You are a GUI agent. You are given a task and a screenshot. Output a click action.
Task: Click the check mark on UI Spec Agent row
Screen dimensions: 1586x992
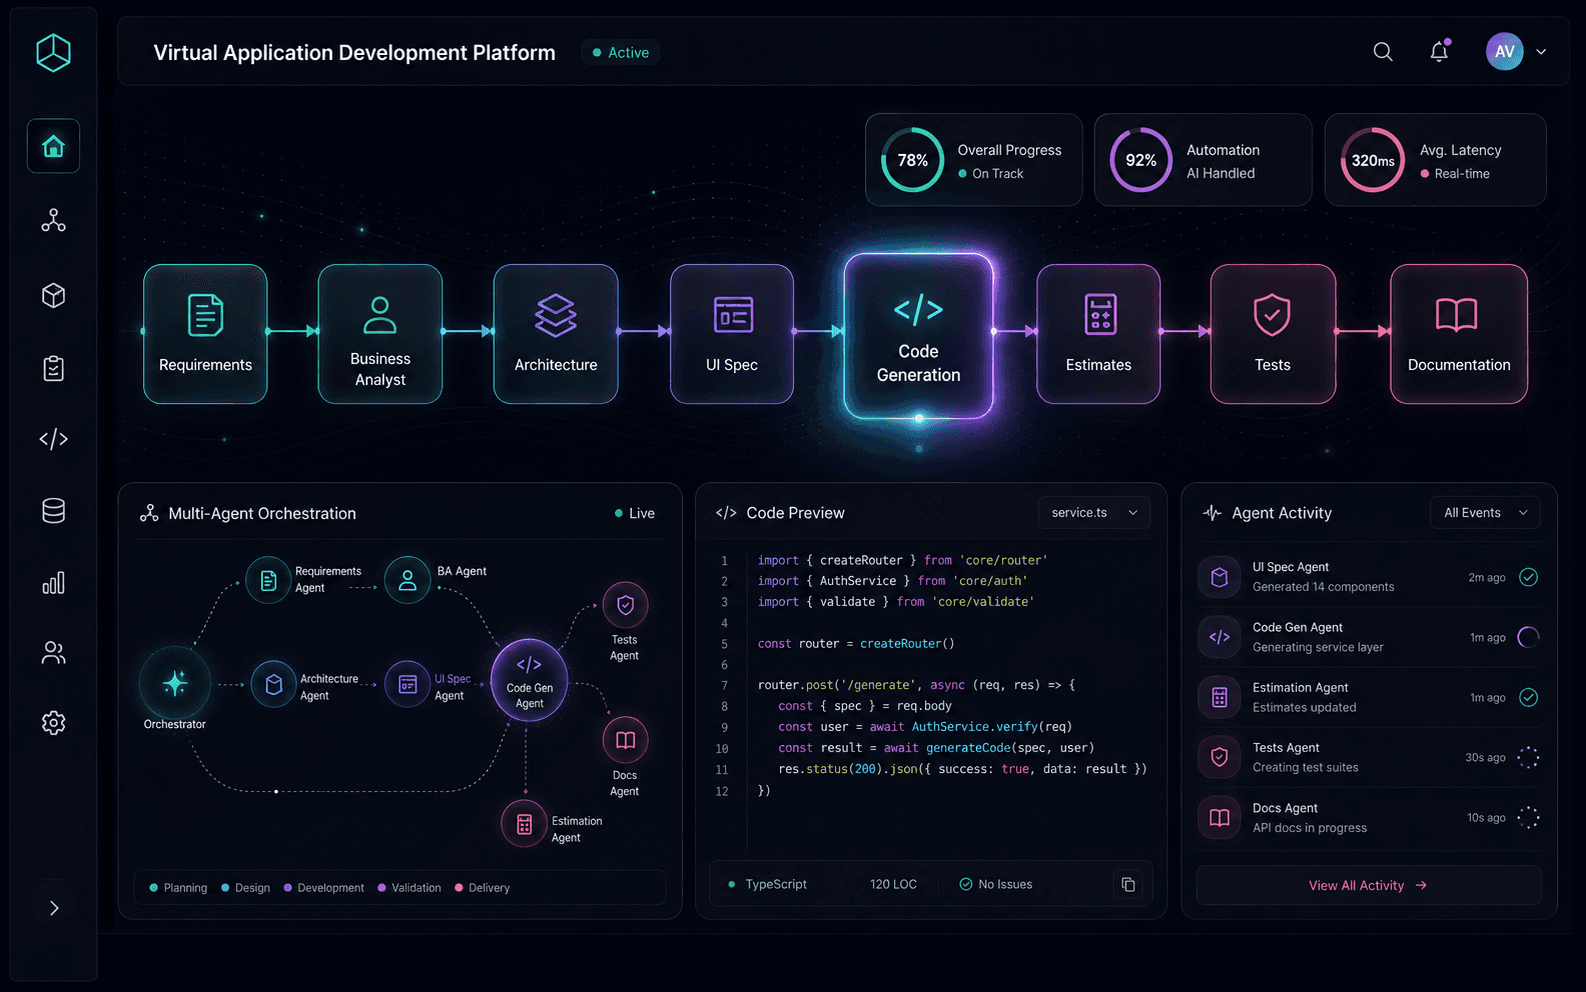coord(1528,577)
